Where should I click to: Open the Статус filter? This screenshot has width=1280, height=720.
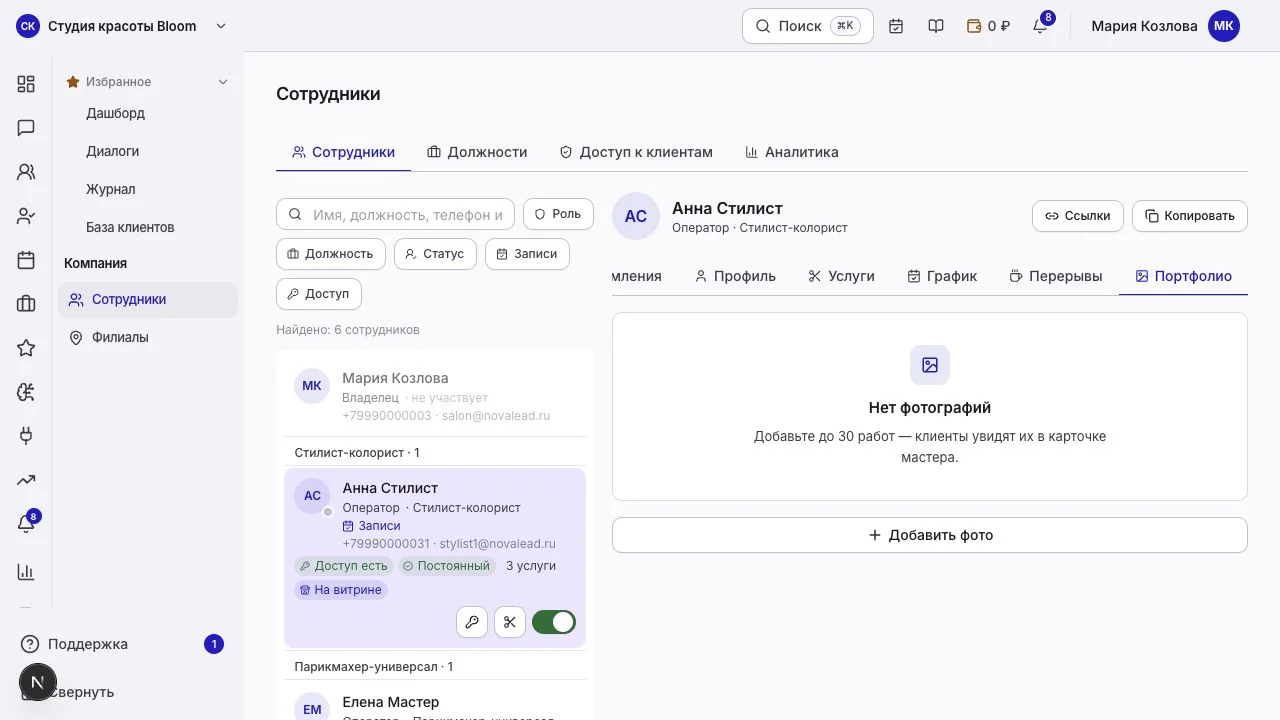point(435,254)
